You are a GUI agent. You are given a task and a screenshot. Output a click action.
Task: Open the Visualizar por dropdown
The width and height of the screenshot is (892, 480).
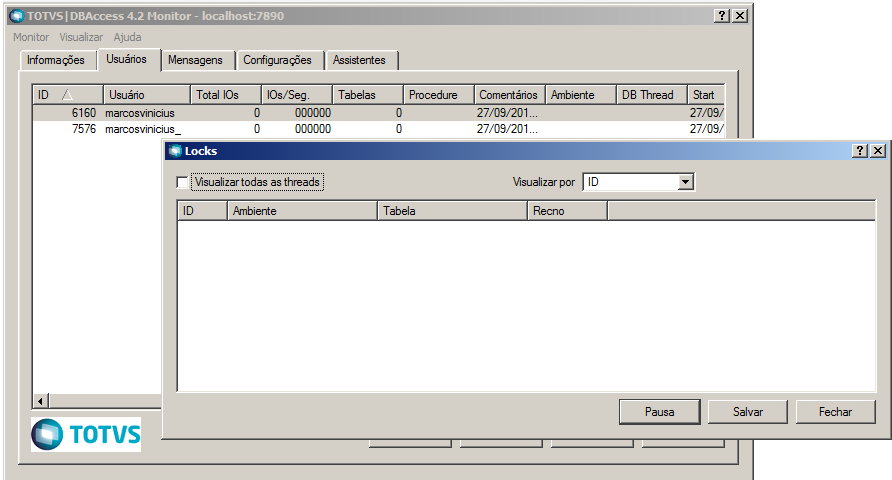685,182
